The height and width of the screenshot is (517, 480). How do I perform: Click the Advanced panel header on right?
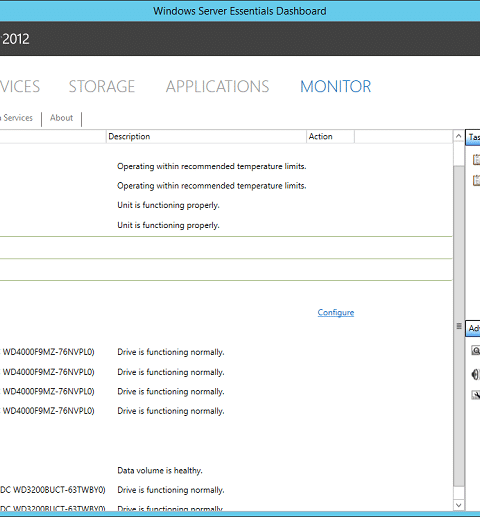(x=473, y=328)
